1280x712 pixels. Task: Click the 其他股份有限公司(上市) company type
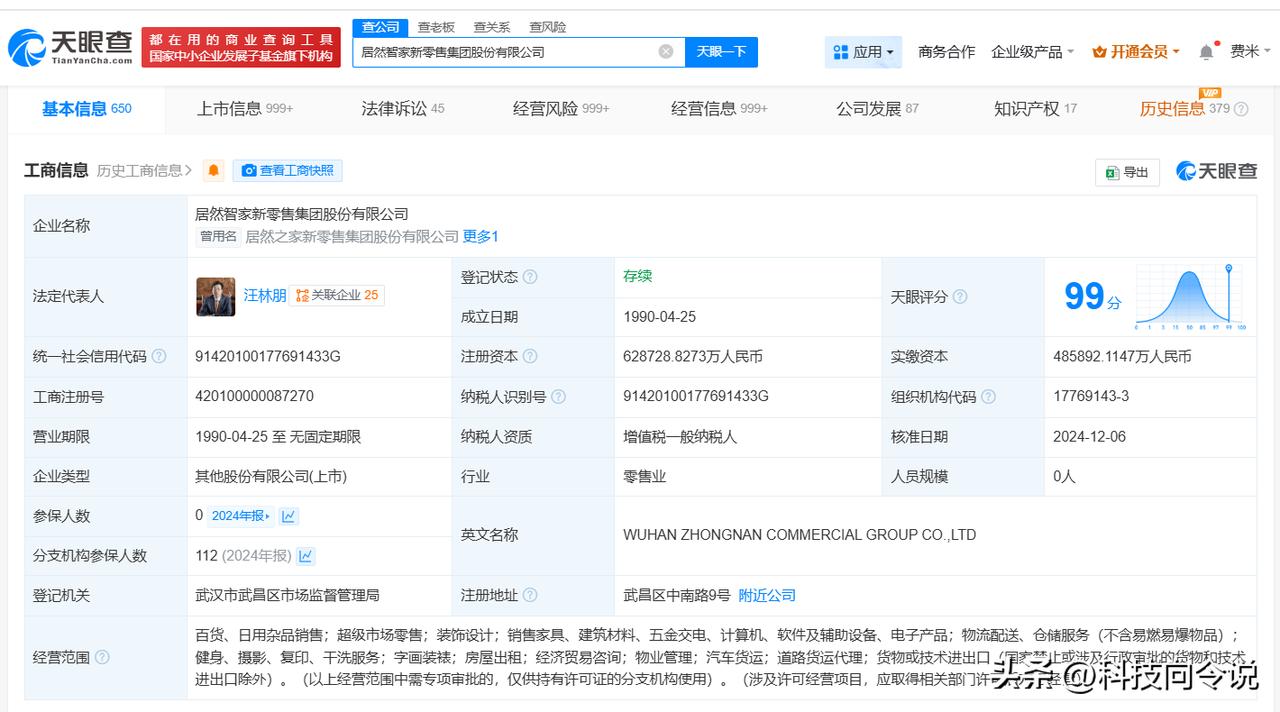[x=271, y=477]
